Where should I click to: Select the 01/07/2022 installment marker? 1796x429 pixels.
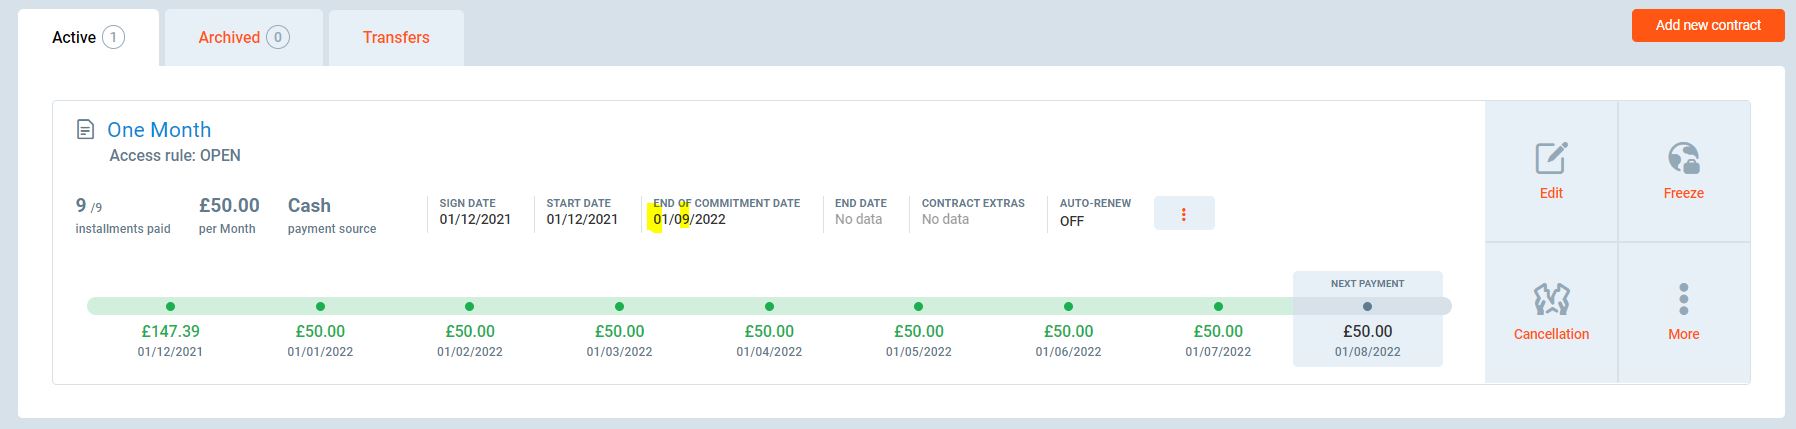click(x=1218, y=306)
